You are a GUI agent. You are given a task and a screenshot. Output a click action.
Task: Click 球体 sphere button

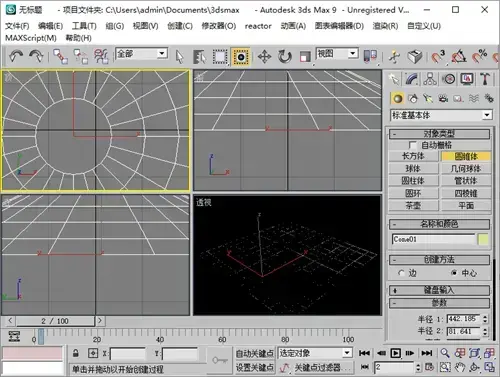tap(413, 168)
